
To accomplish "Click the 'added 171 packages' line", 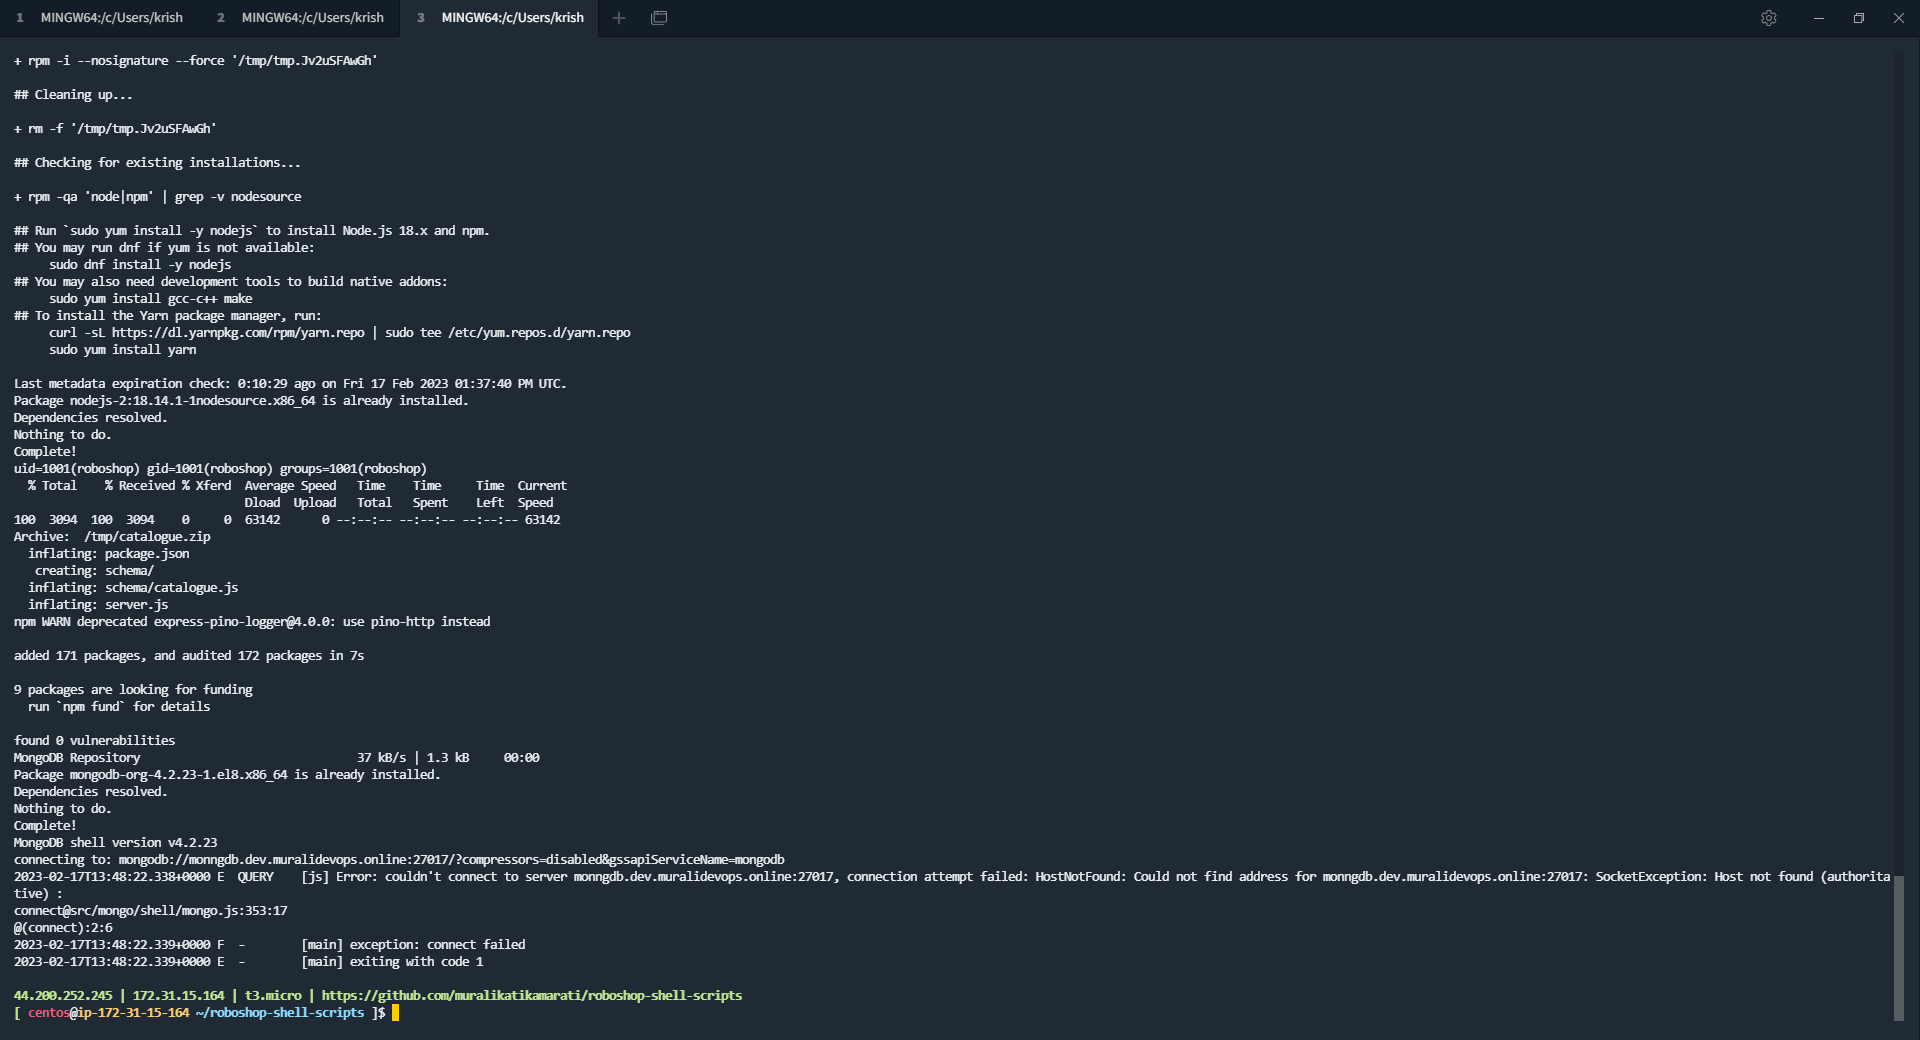I will pos(189,656).
